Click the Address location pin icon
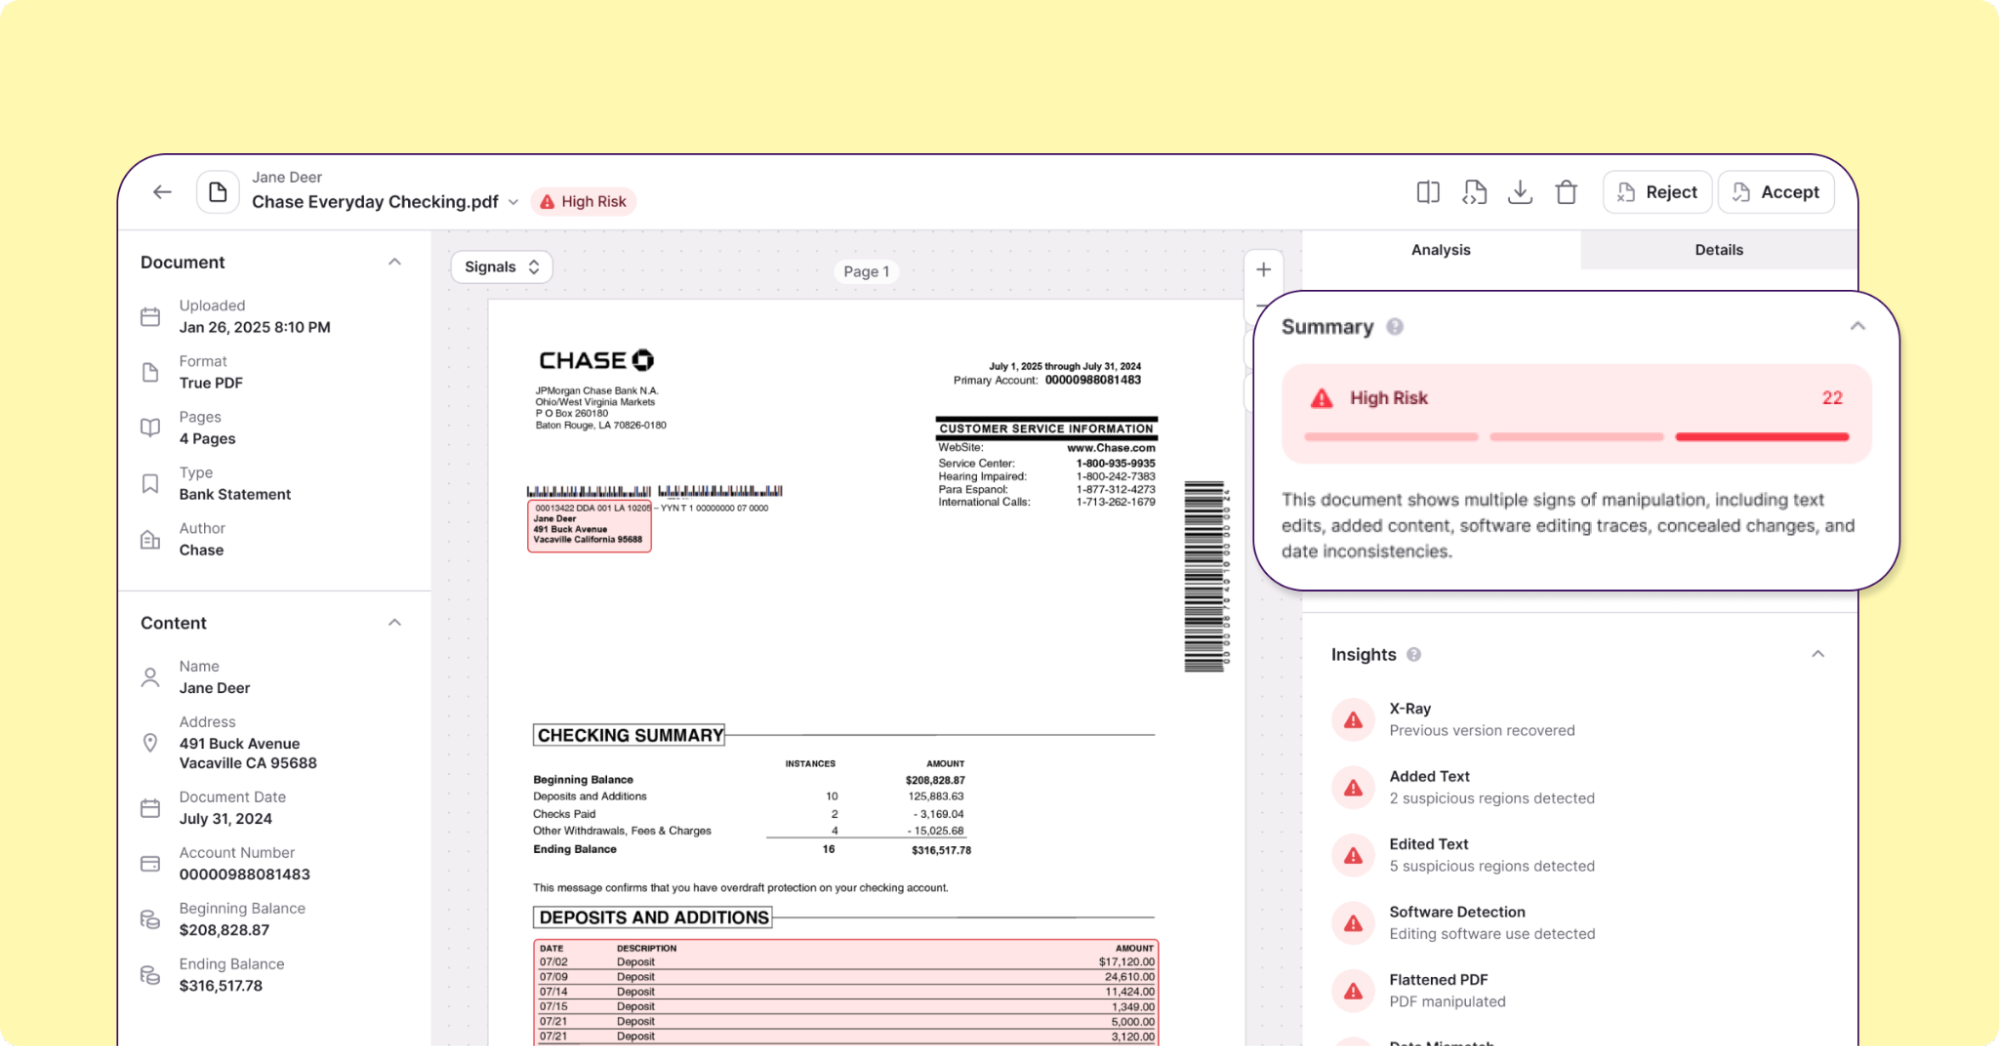Viewport: 1999px width, 1047px height. (150, 743)
